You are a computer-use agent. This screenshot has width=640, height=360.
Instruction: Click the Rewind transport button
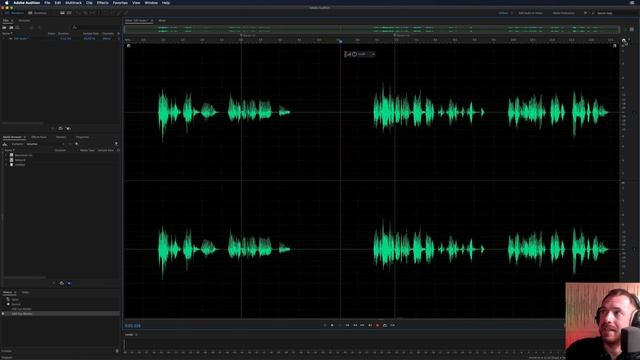tap(355, 325)
